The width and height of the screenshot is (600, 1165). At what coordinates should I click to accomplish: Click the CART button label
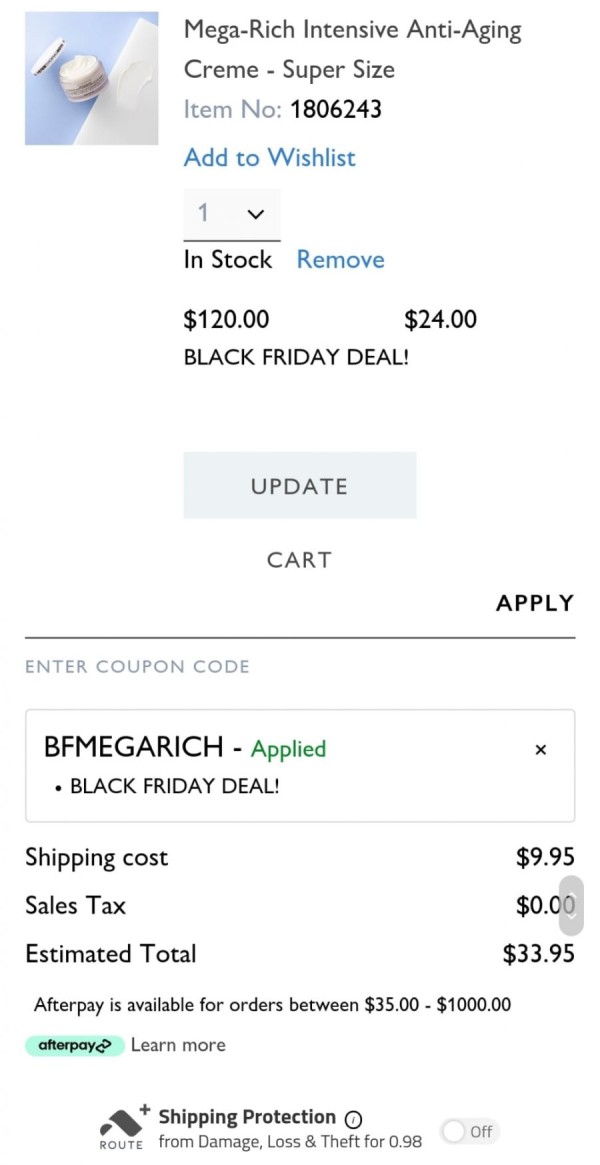299,559
